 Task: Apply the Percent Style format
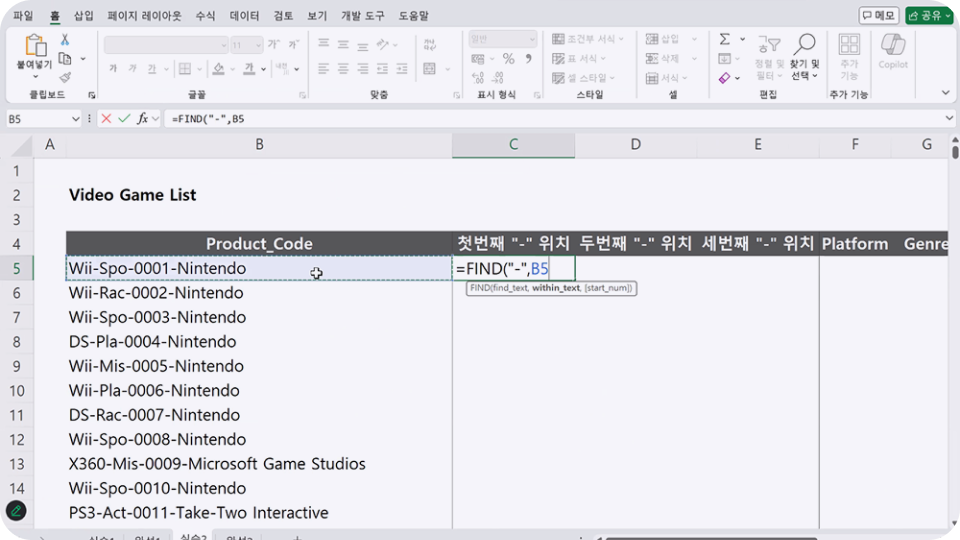coord(509,59)
